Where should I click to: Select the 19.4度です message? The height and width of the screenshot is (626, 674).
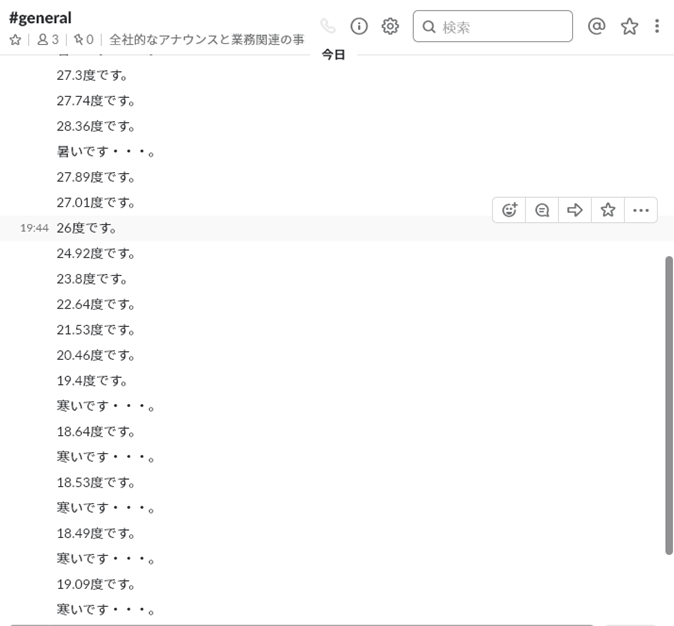pos(92,381)
